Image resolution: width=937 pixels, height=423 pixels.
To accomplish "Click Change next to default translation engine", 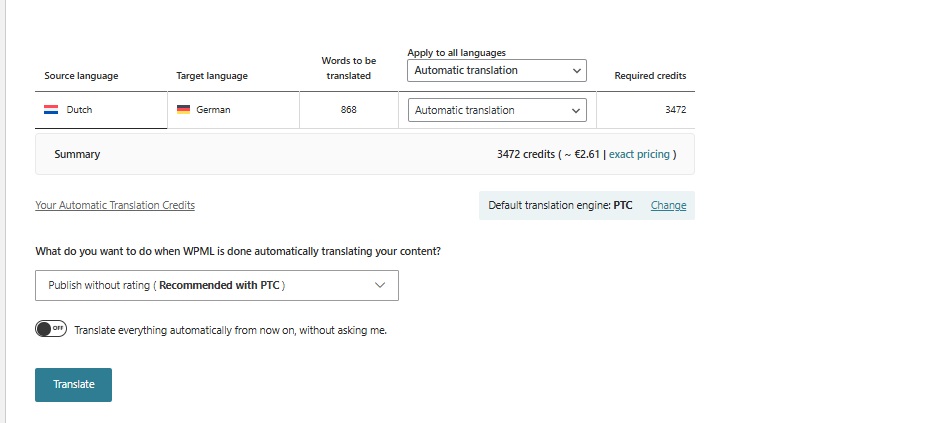I will (668, 205).
